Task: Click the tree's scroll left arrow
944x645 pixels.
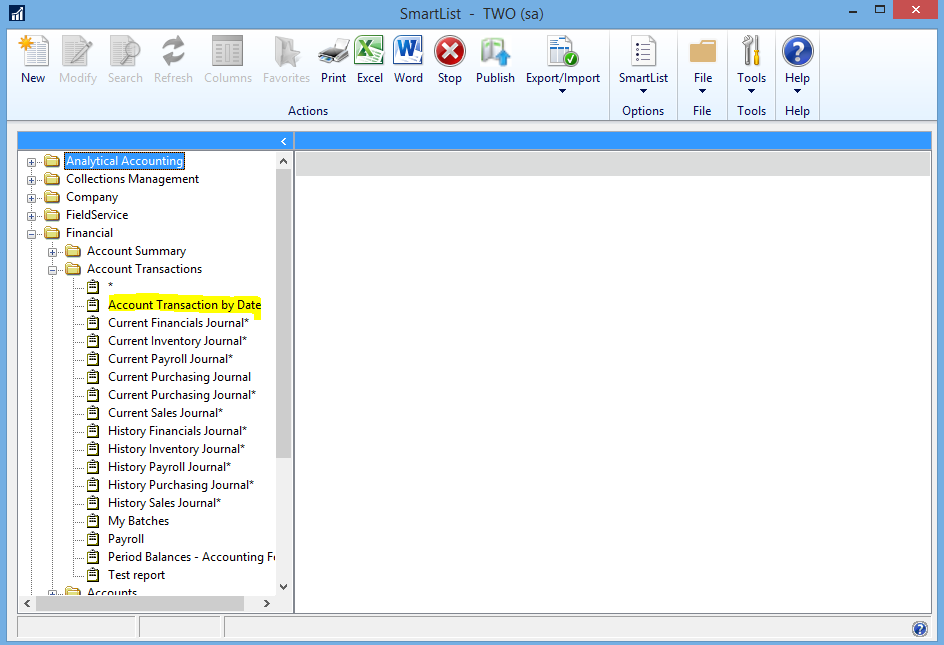Action: (x=27, y=603)
